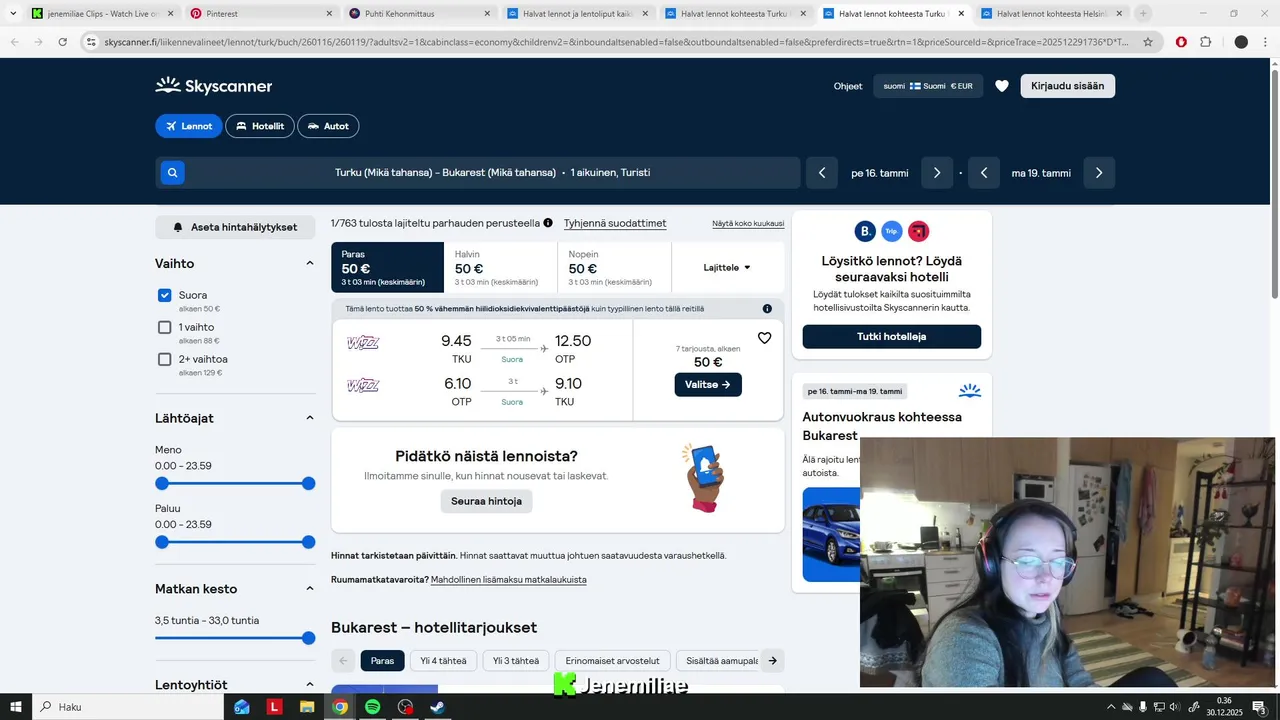Open the browser extensions puzzle icon
This screenshot has width=1280, height=720.
coord(1205,42)
